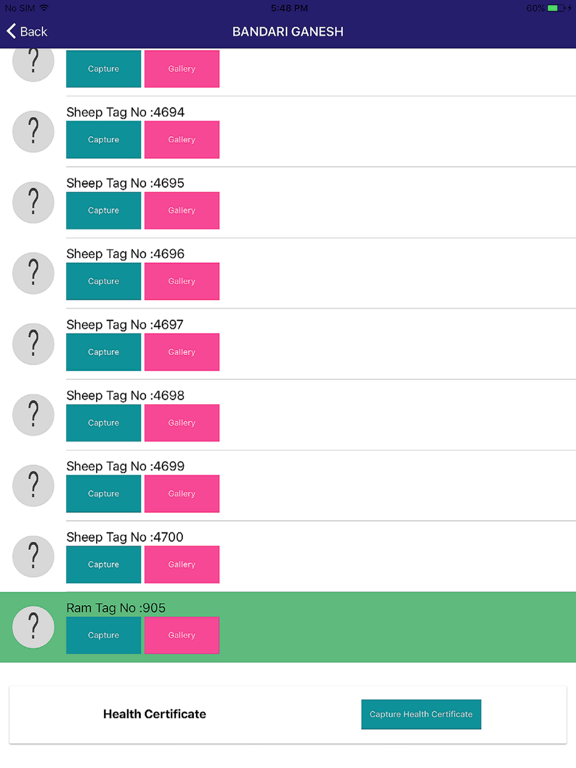Tap placeholder photo for Sheep Tag 4697

click(x=33, y=344)
